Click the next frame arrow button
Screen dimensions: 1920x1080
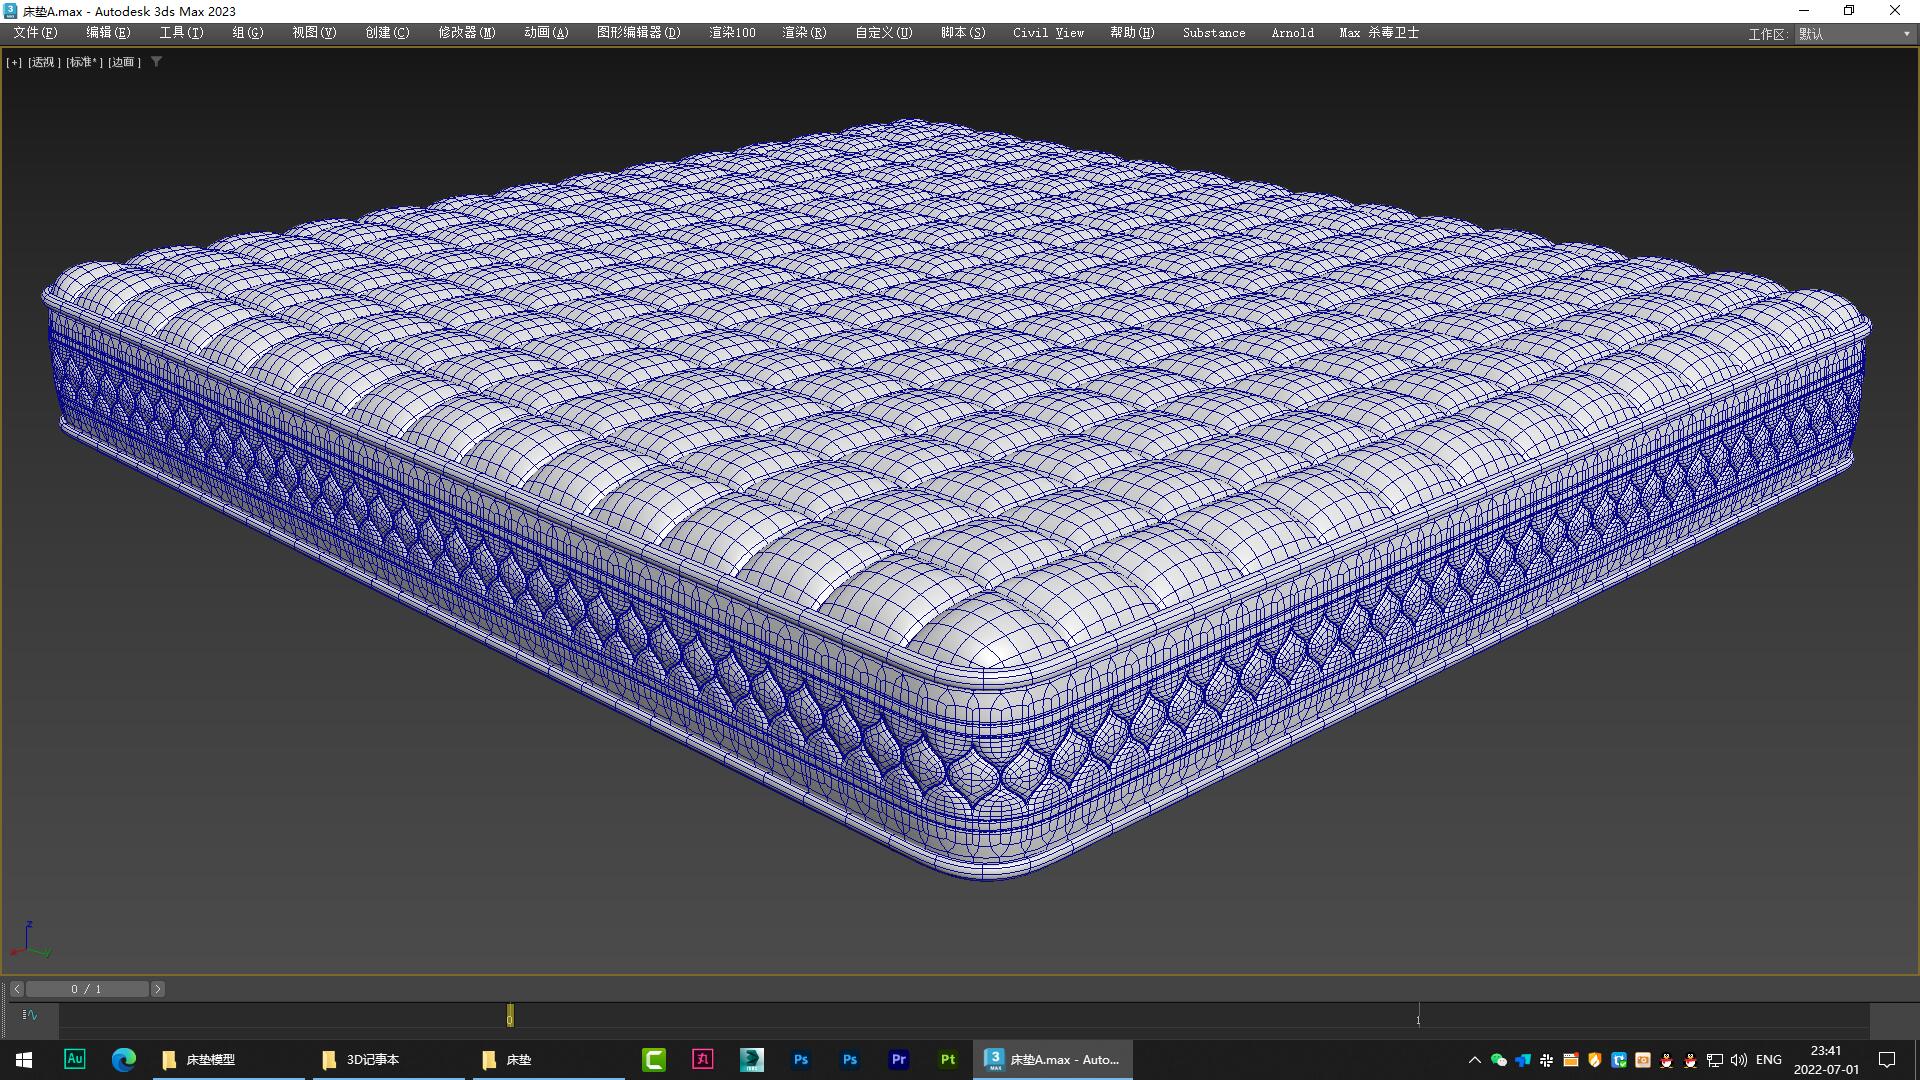tap(157, 988)
